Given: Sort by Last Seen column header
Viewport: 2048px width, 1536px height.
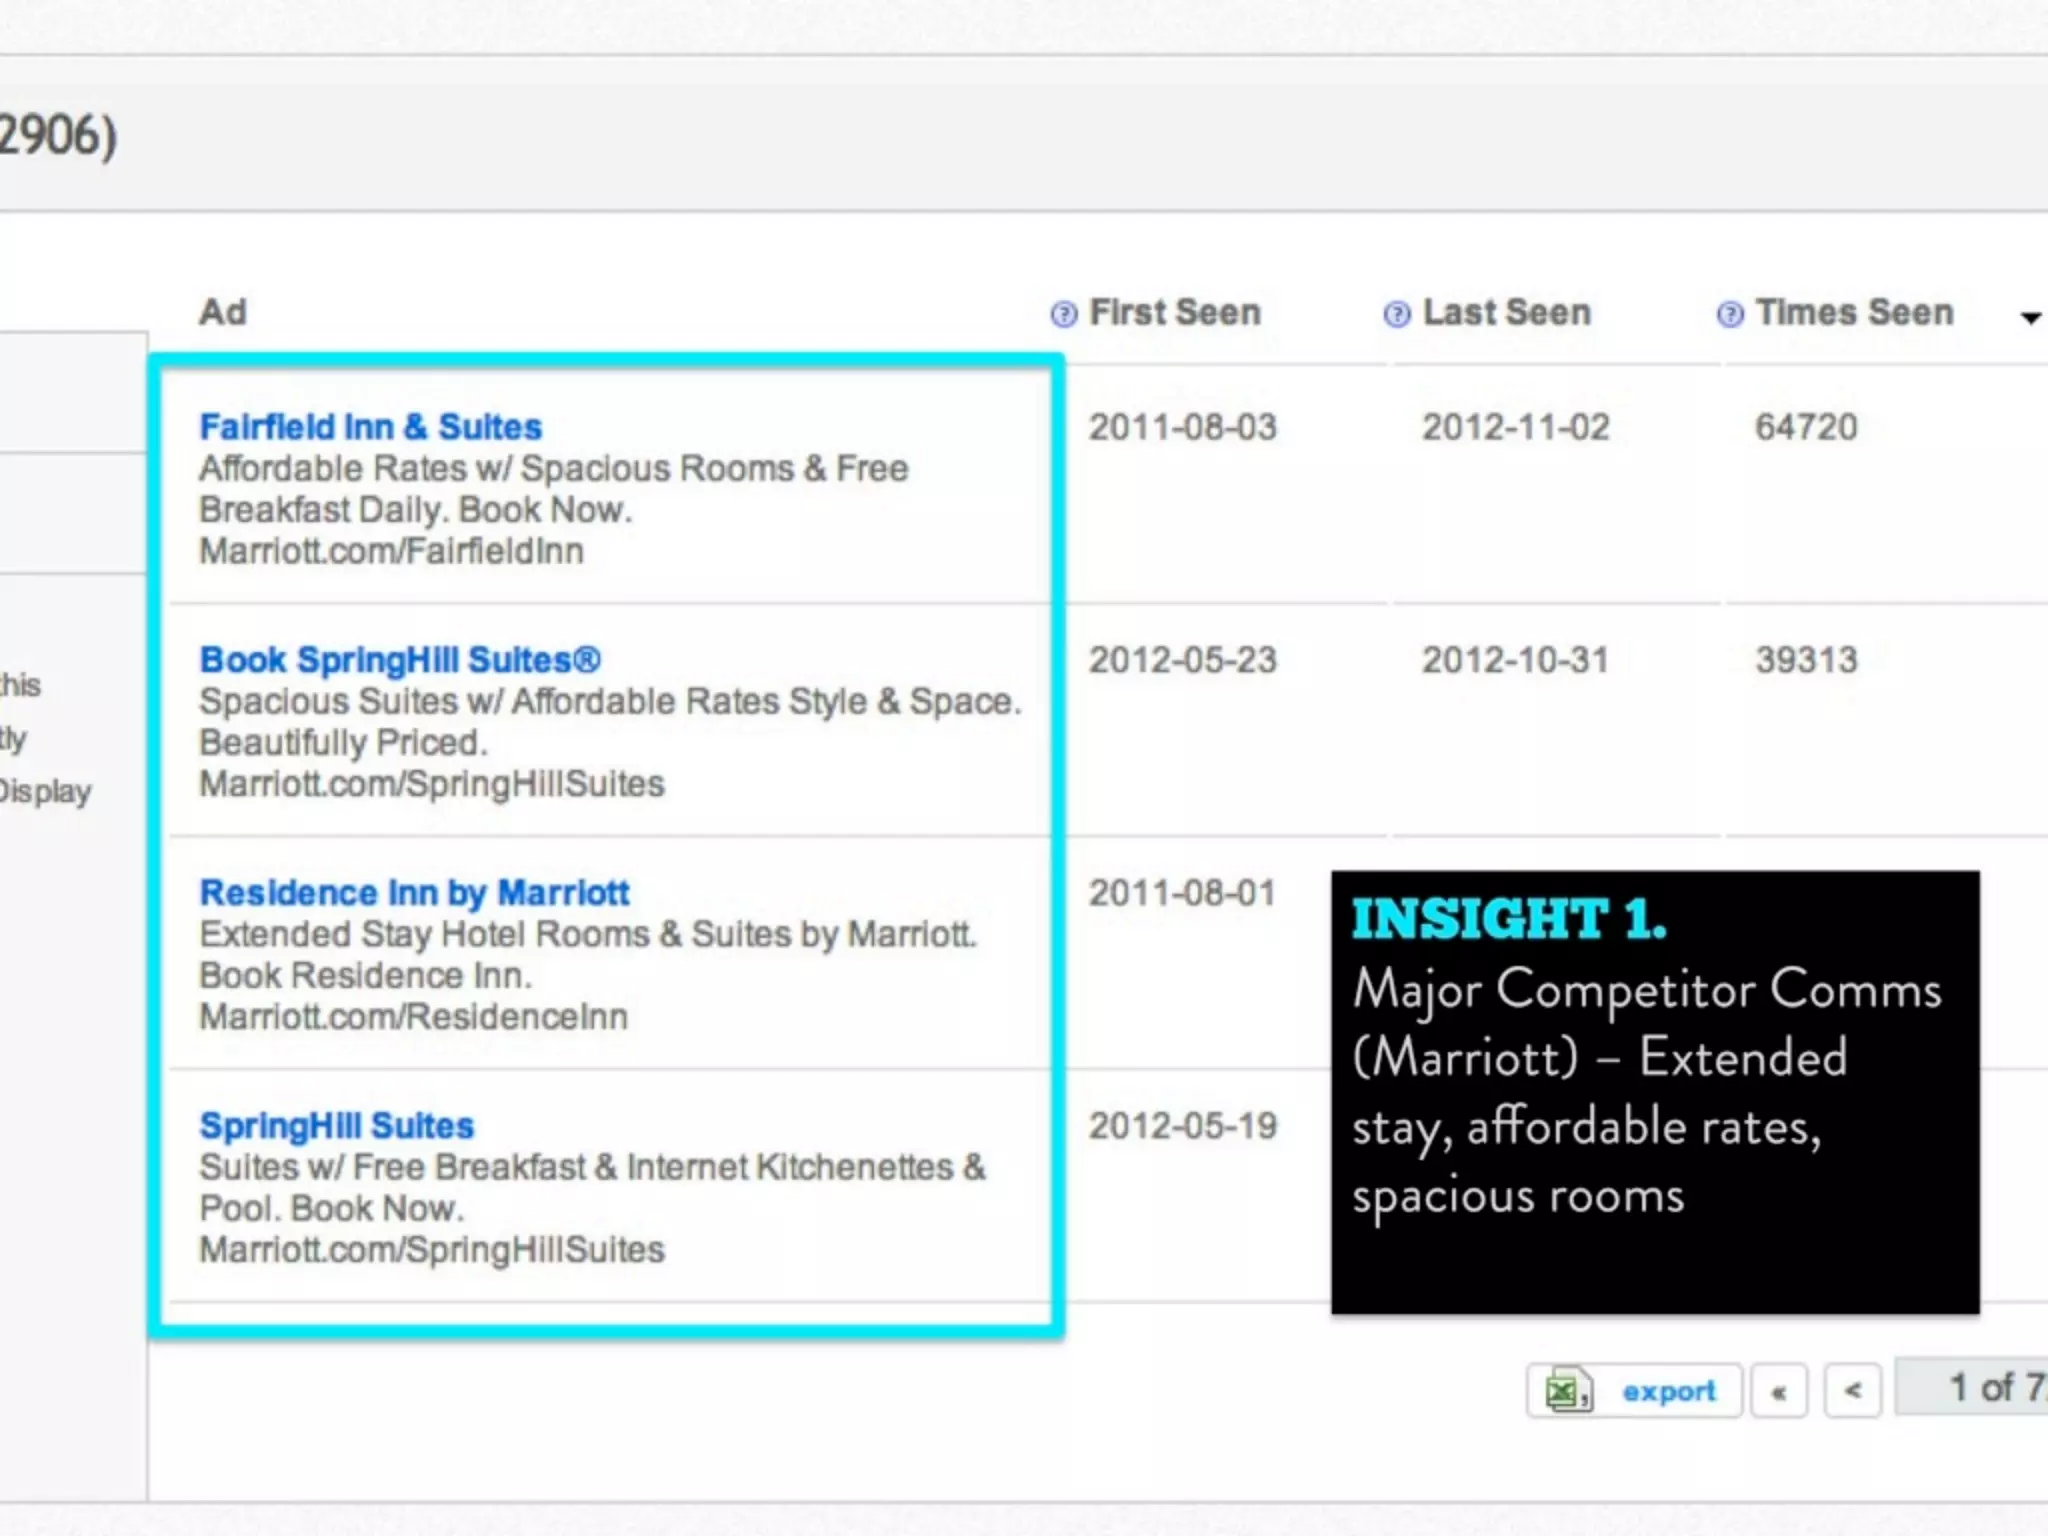Looking at the screenshot, I should point(1506,312).
